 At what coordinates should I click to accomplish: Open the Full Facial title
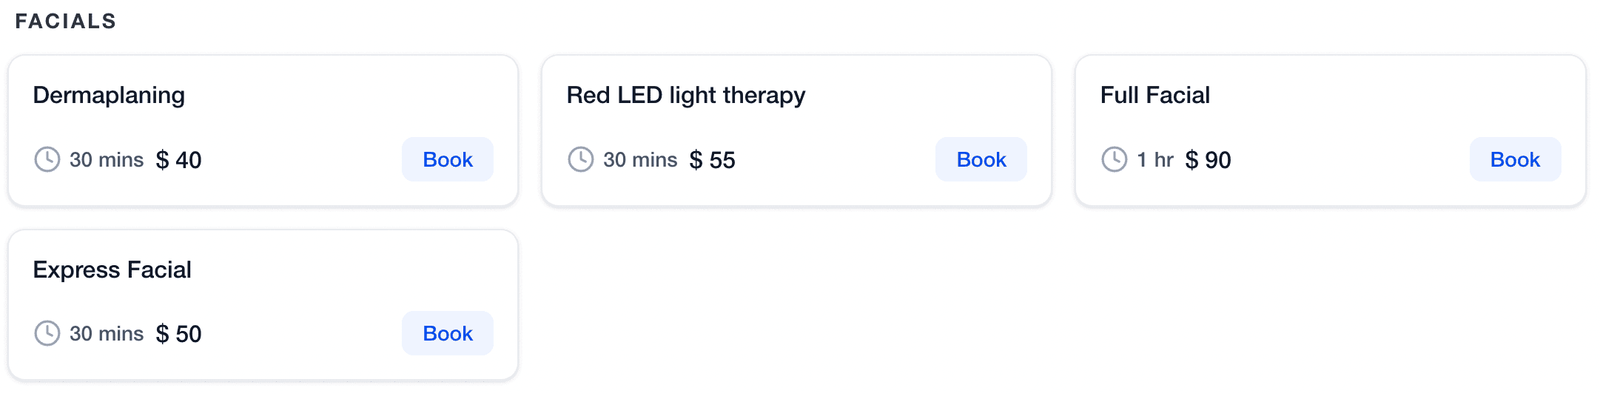(1155, 95)
